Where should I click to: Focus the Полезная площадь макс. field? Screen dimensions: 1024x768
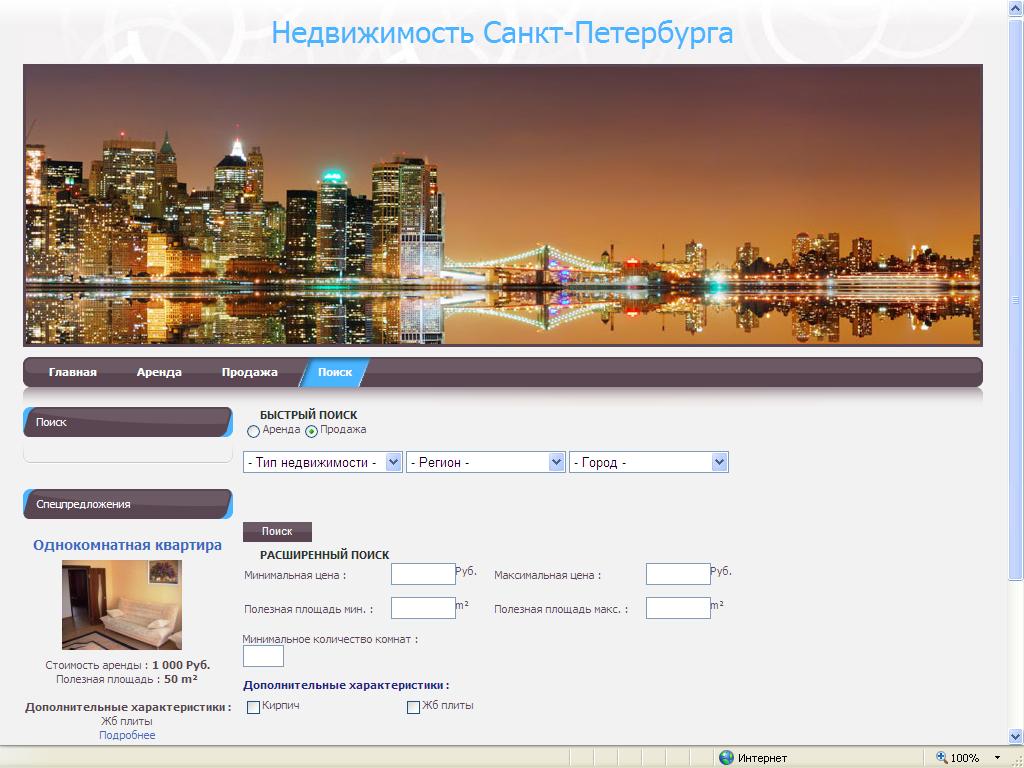click(x=678, y=608)
